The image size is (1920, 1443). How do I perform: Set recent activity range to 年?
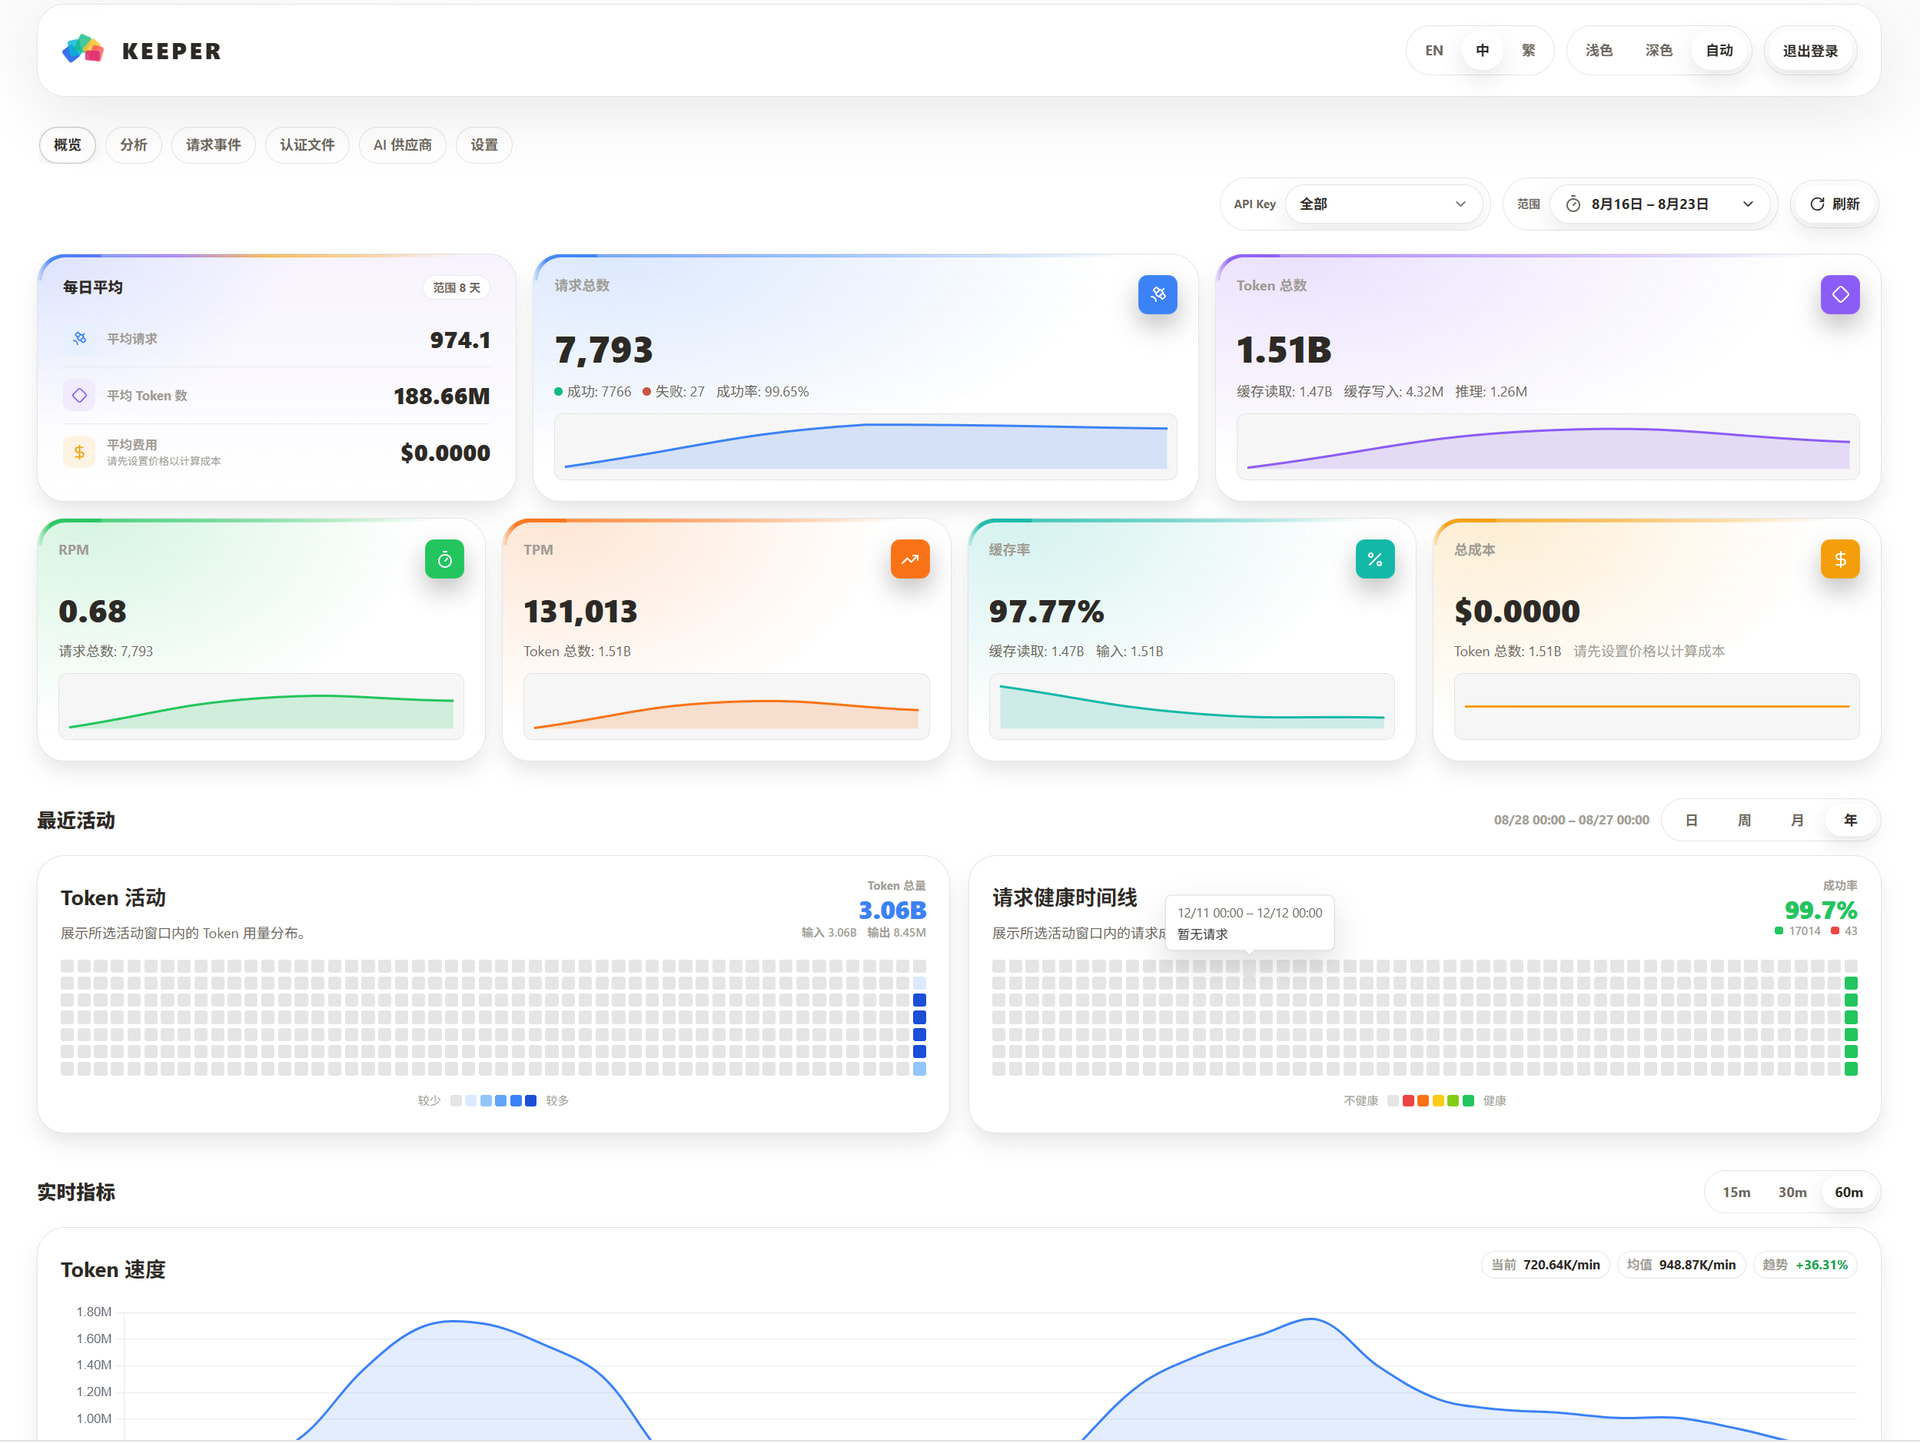pos(1850,820)
